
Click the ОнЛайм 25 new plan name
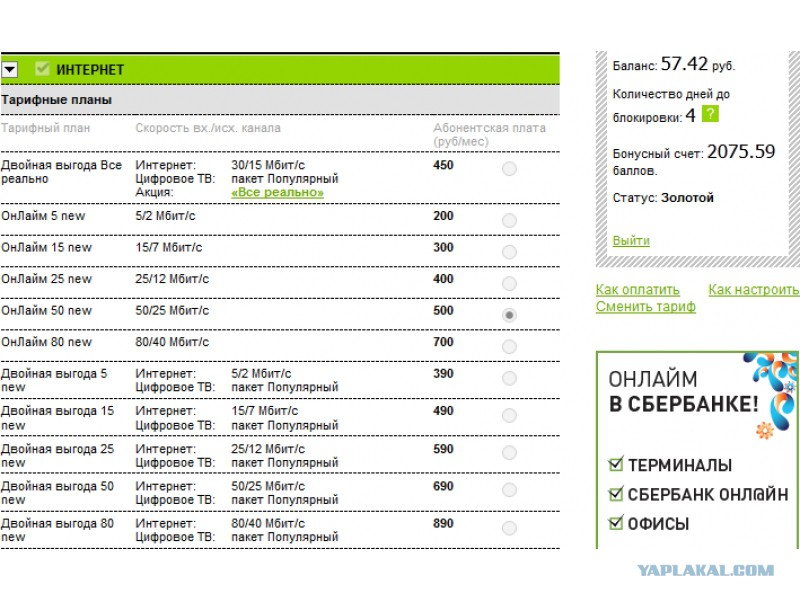click(46, 279)
